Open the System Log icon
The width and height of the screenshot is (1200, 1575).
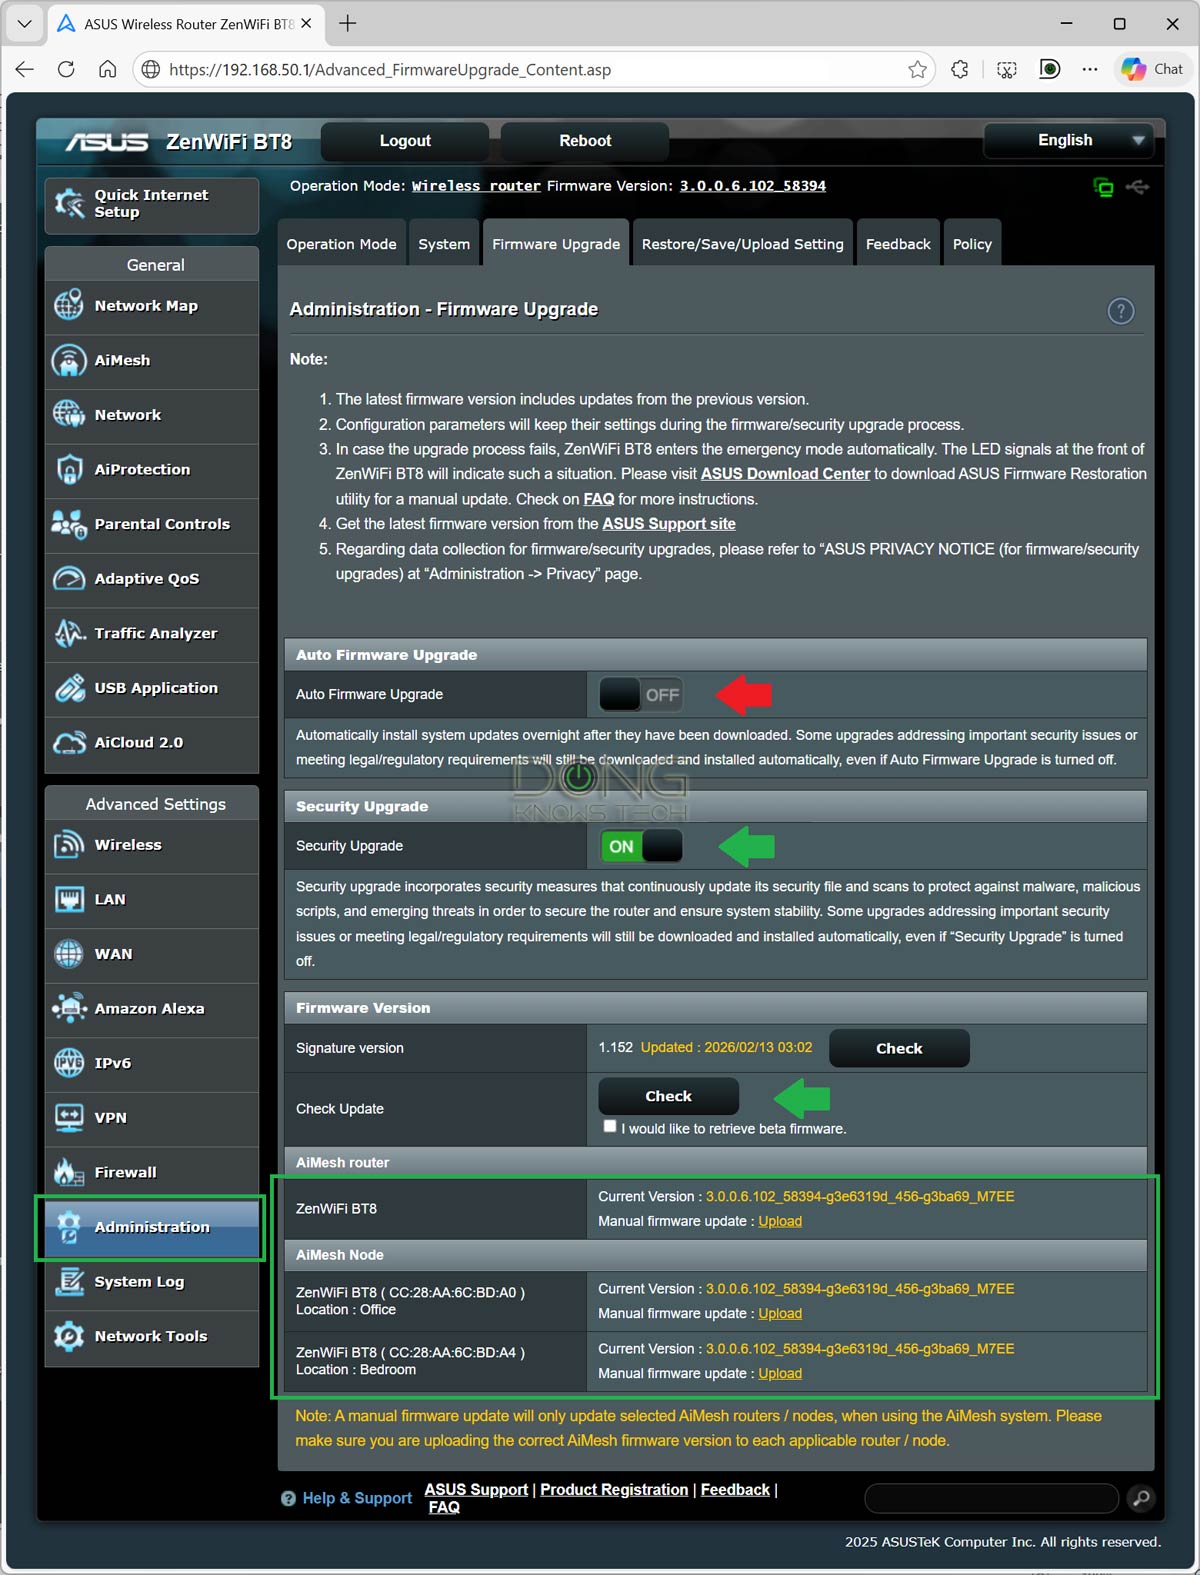[69, 1281]
